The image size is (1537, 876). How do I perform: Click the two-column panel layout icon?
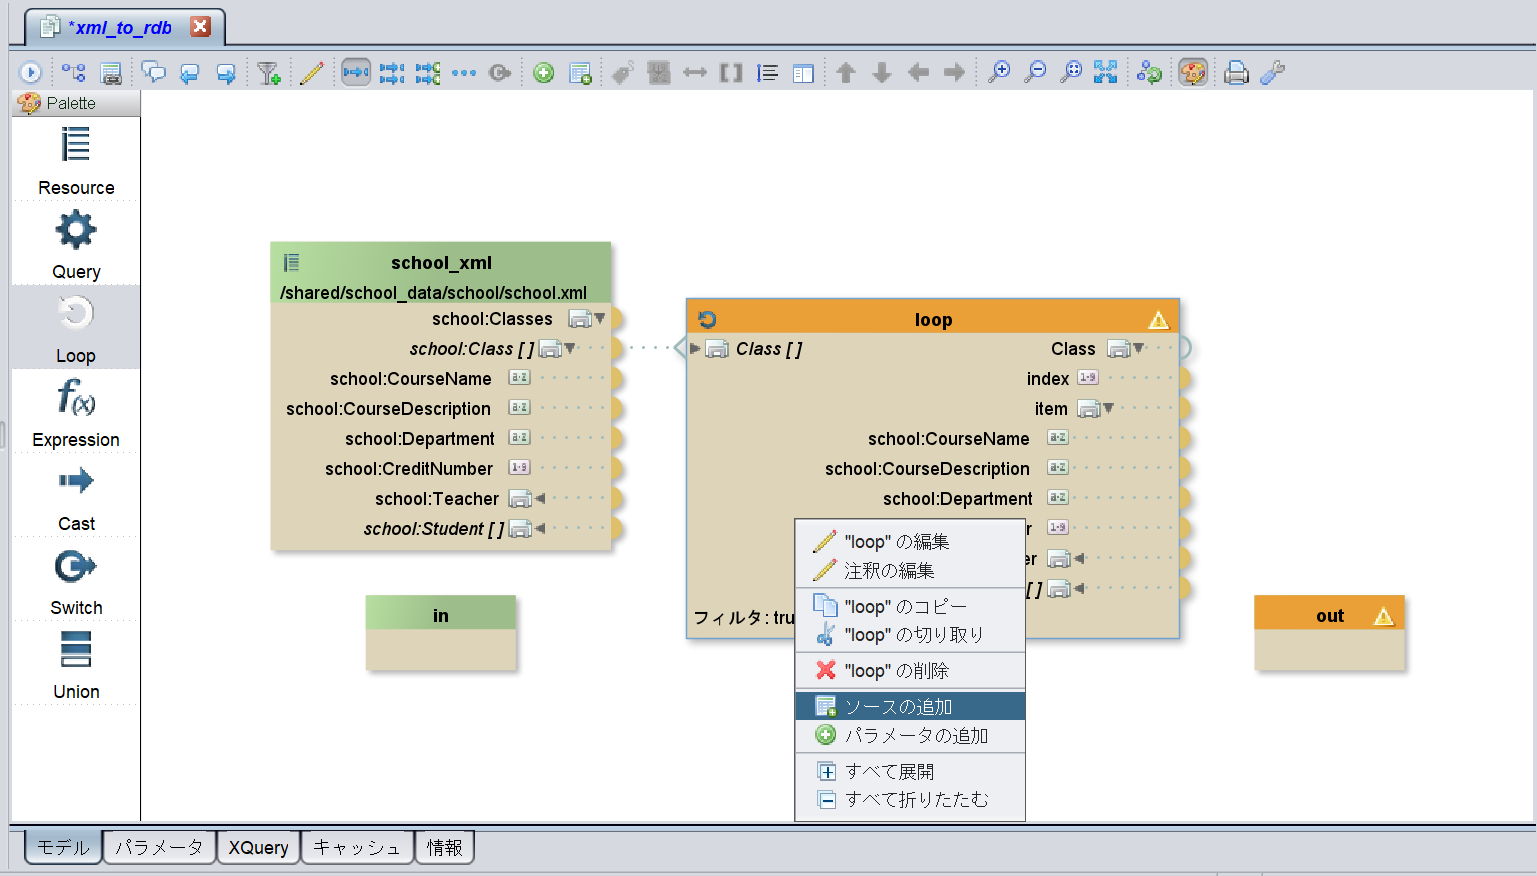click(x=803, y=72)
